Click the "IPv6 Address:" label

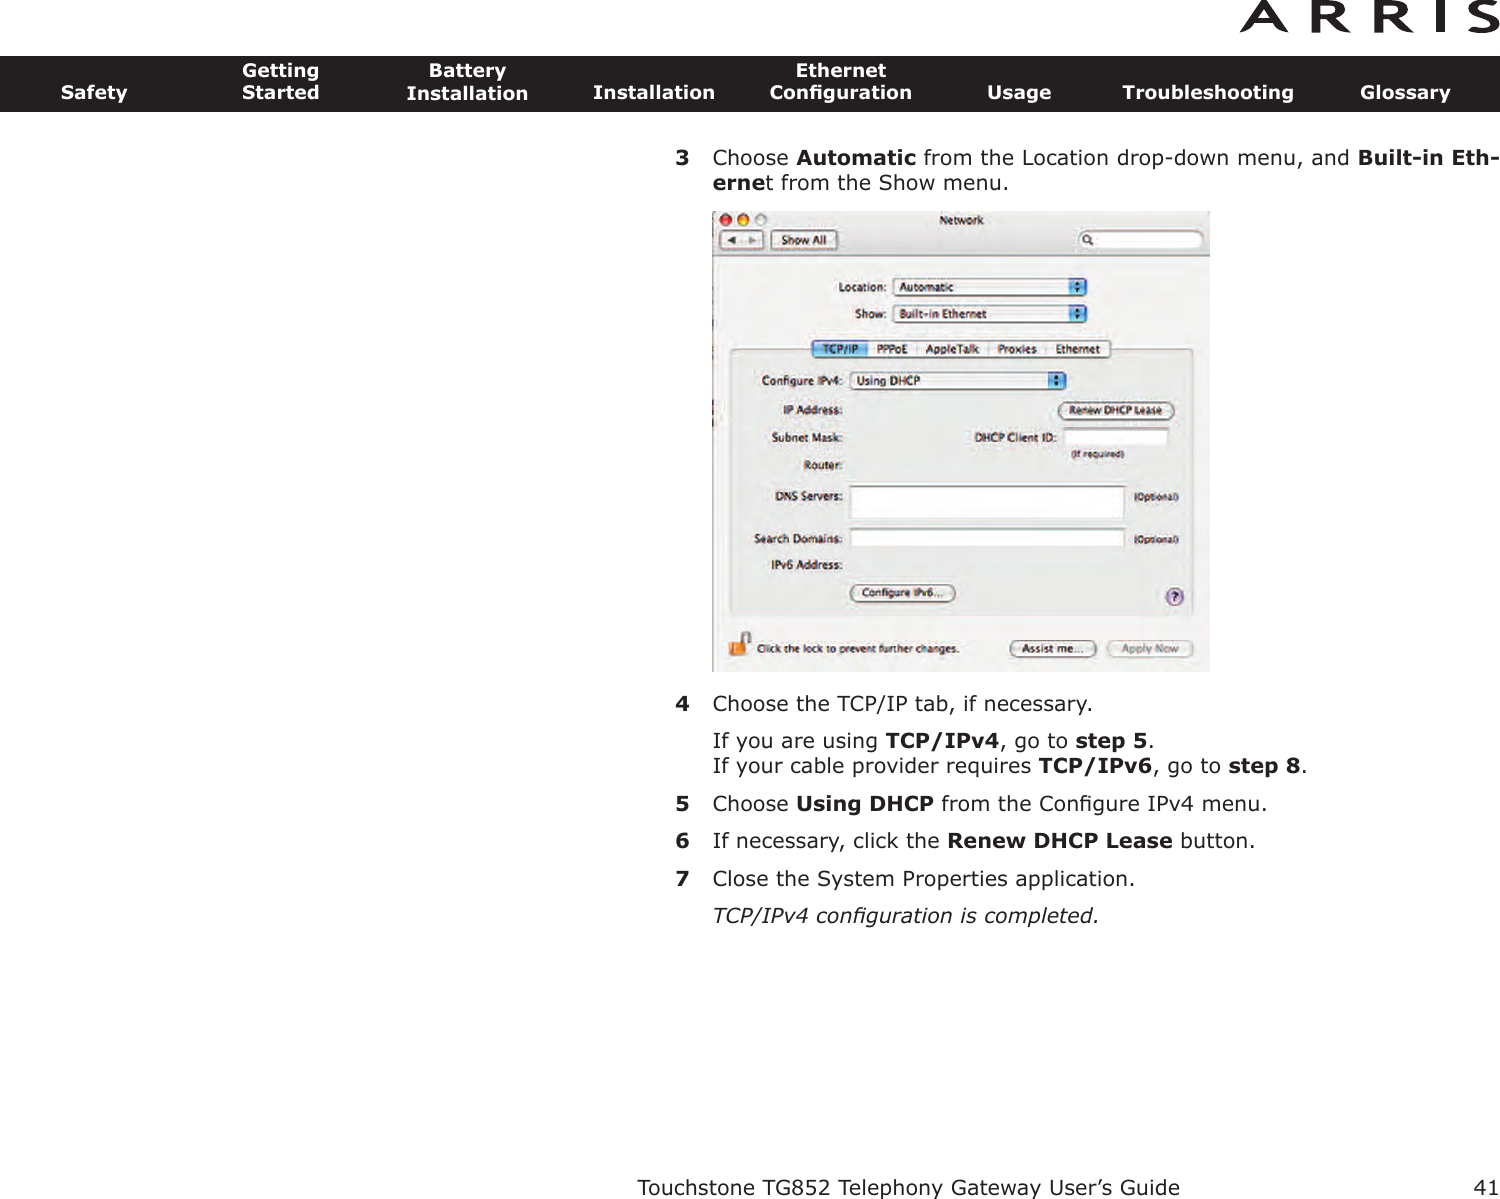tap(806, 565)
